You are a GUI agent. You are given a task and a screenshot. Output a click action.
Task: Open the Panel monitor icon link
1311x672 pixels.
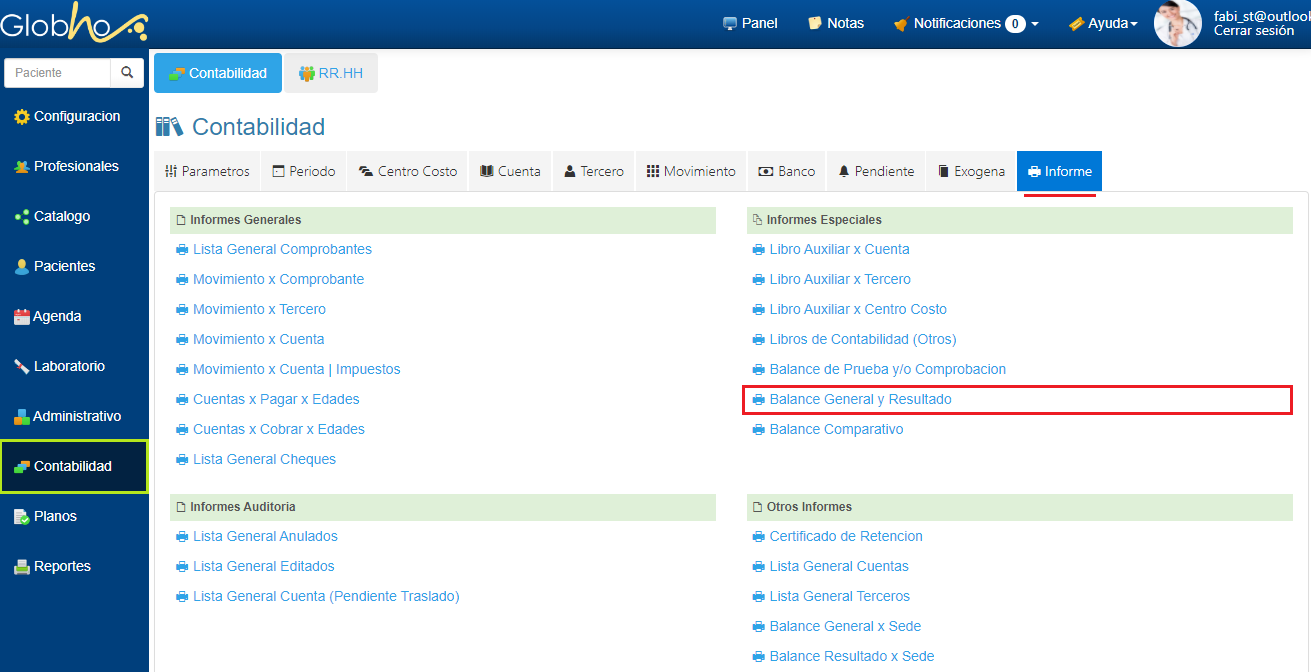pos(750,23)
